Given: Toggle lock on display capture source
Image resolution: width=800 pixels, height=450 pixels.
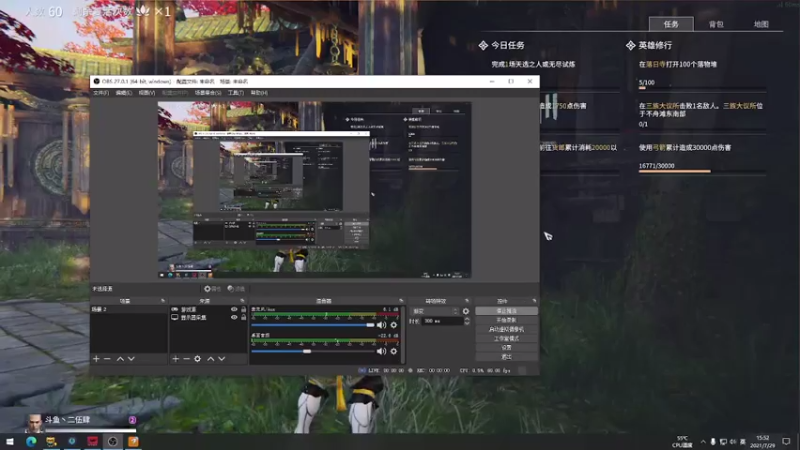Looking at the screenshot, I should pos(243,317).
